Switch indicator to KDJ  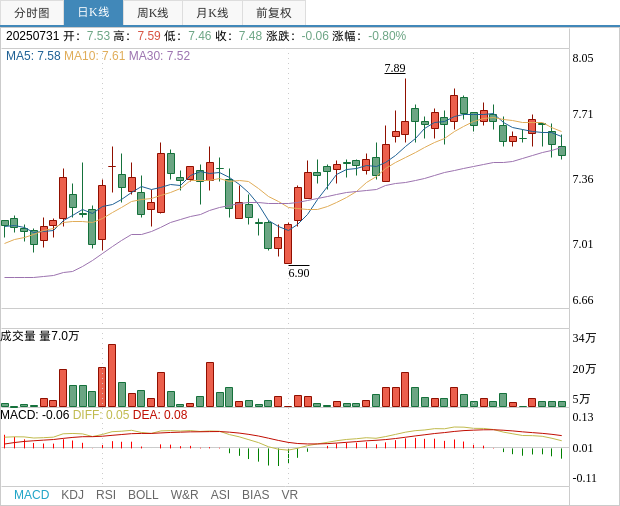pos(72,495)
